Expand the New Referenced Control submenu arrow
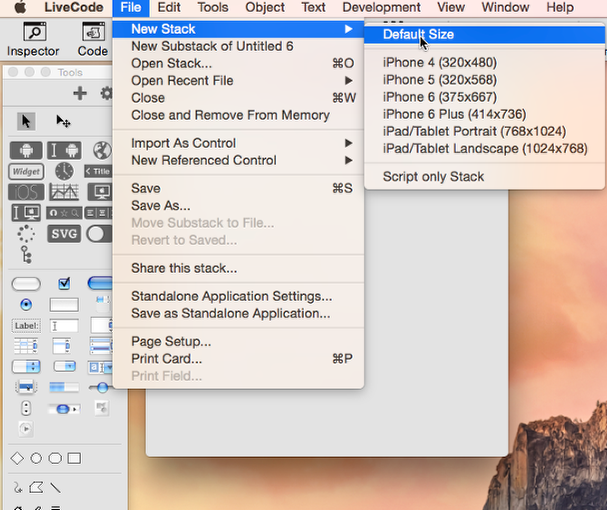This screenshot has width=607, height=510. pos(348,160)
